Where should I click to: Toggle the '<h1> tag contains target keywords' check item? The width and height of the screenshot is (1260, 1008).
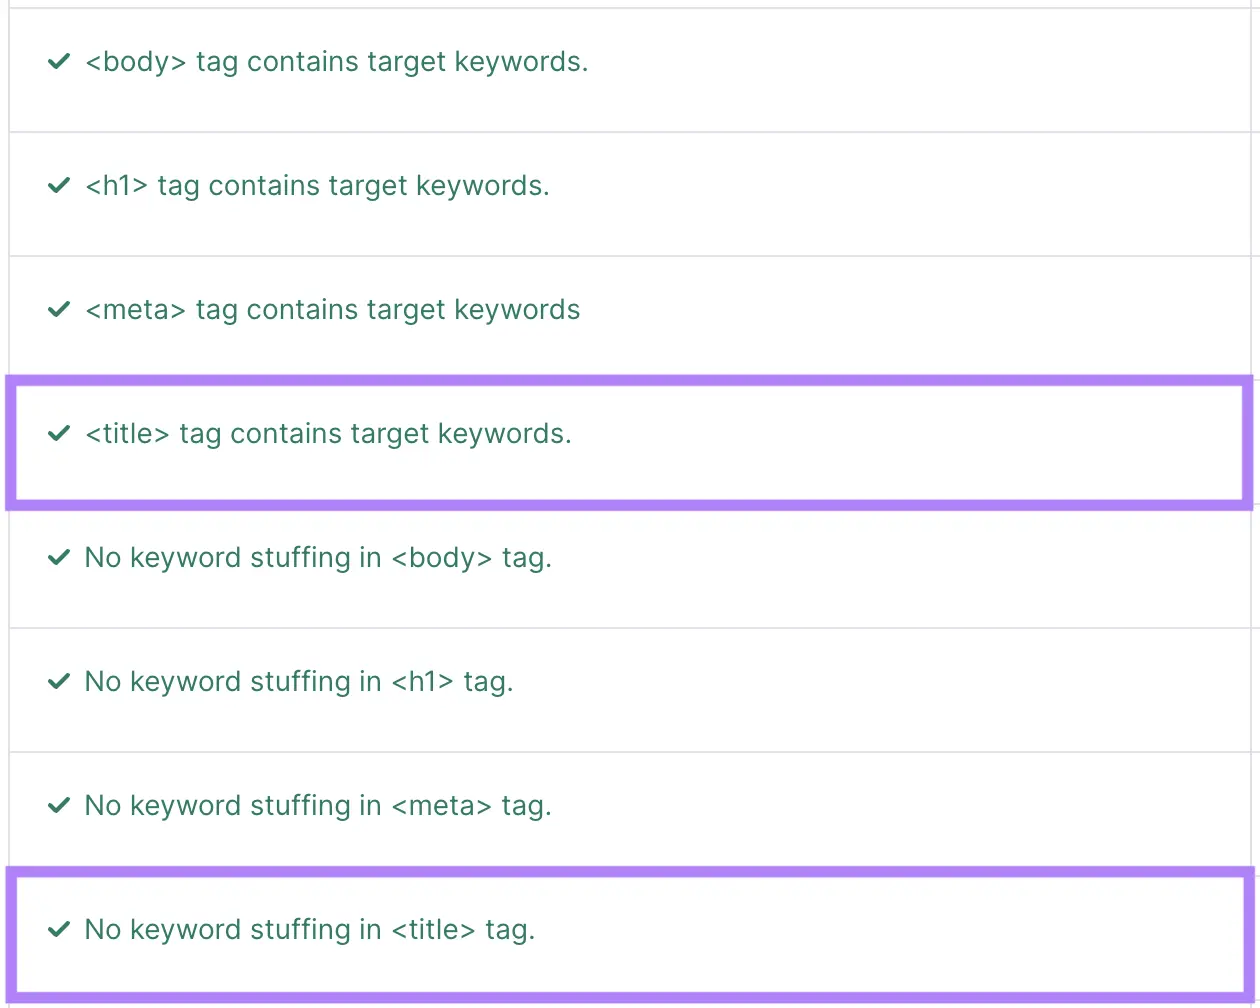click(x=315, y=185)
